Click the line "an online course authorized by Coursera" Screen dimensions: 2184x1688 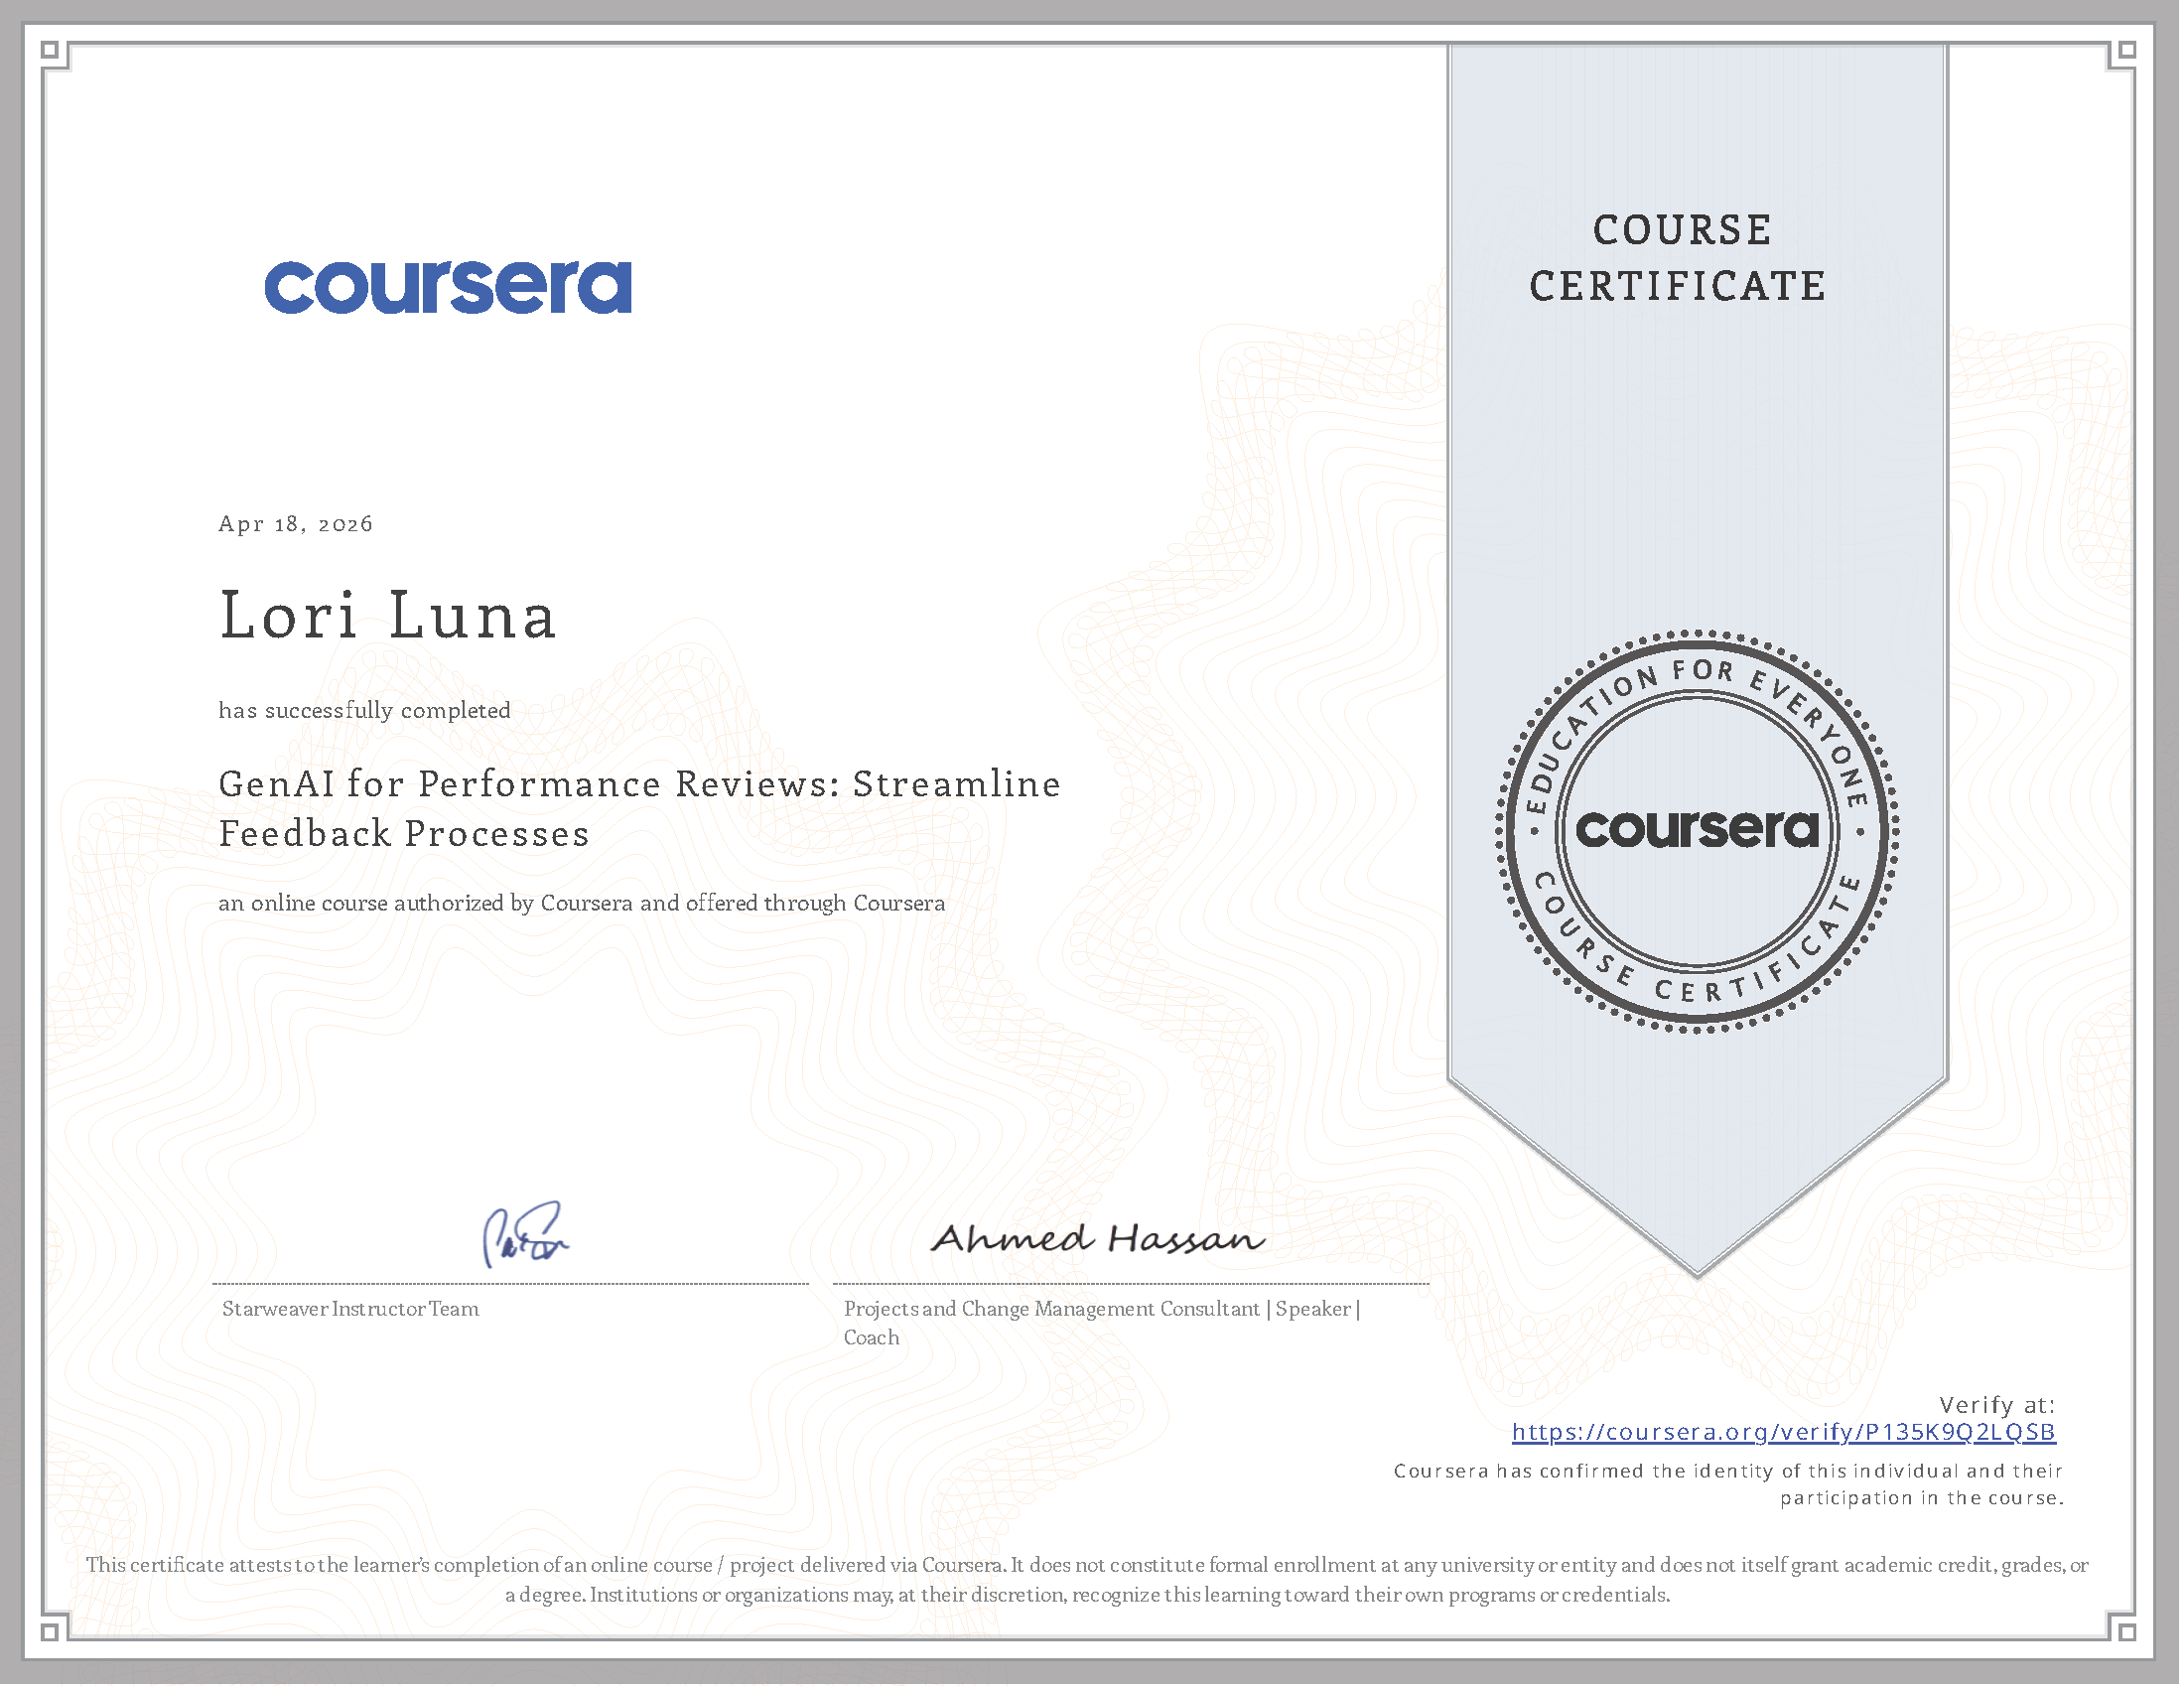582,905
